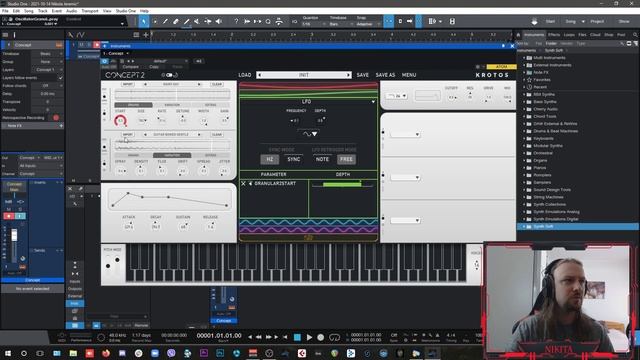Select the Eraser tool in the toolbar

(x=176, y=21)
